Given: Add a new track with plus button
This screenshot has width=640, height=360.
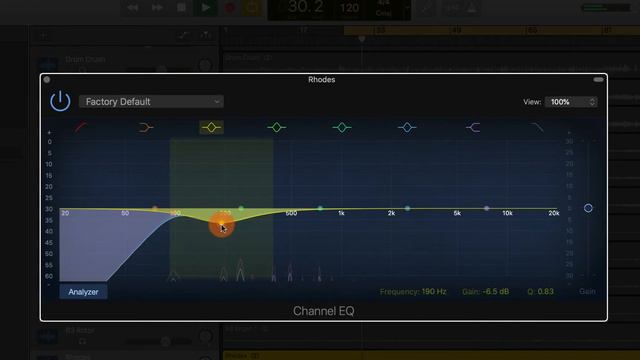Looking at the screenshot, I should (x=43, y=36).
